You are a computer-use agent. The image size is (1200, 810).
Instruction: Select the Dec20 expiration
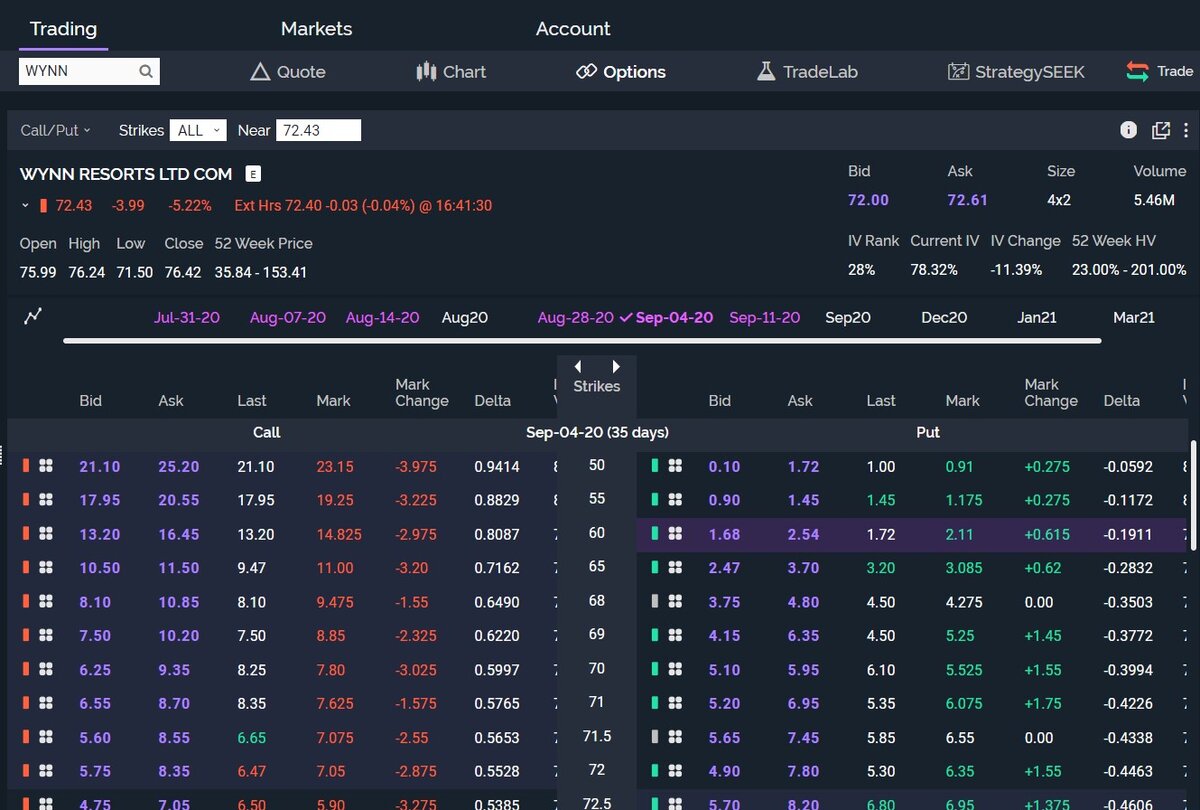coord(944,317)
